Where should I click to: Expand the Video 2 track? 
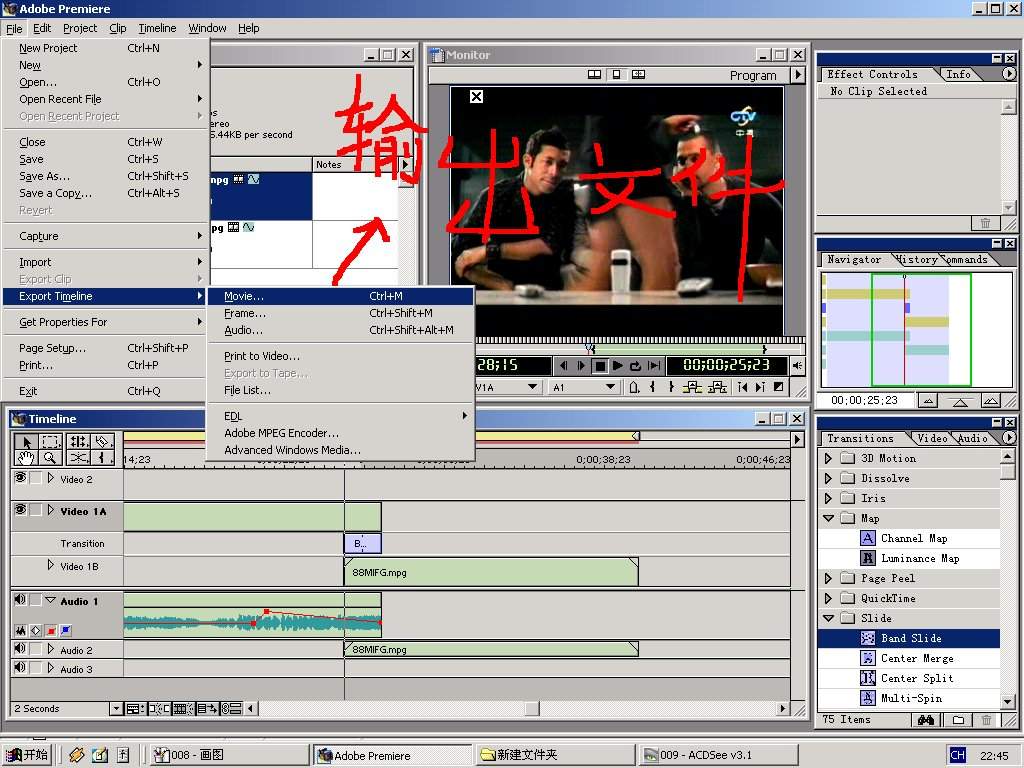(x=51, y=478)
